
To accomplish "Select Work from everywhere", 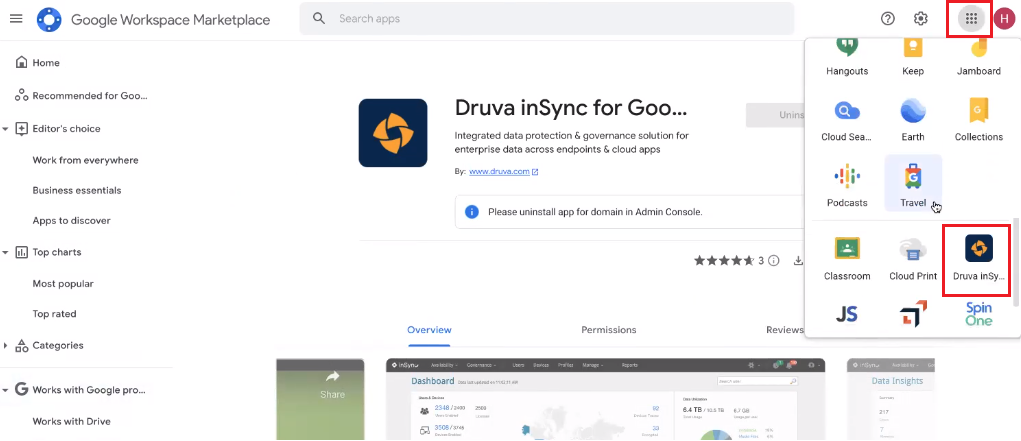I will click(85, 160).
